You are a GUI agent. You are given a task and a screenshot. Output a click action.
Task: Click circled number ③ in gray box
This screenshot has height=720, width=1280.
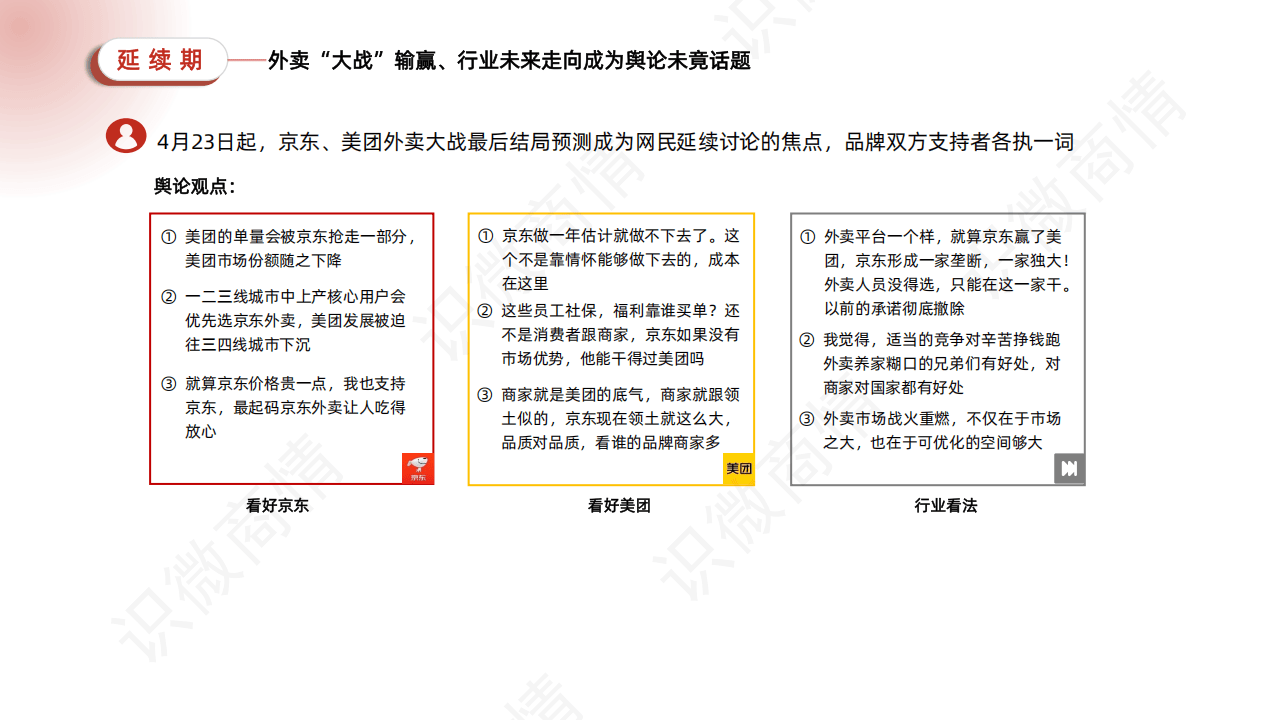(x=806, y=419)
